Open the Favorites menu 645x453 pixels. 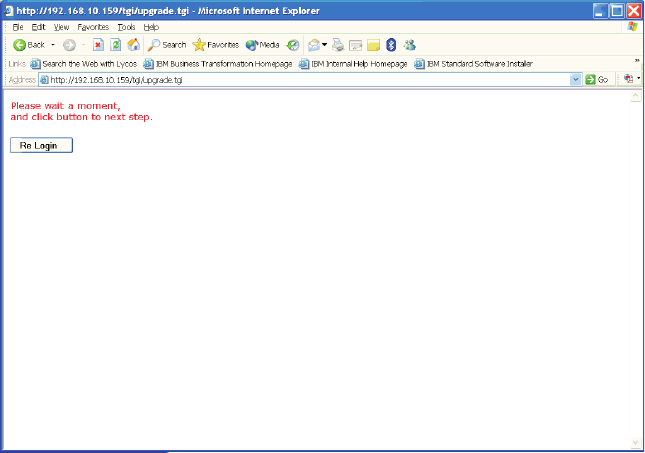(93, 27)
